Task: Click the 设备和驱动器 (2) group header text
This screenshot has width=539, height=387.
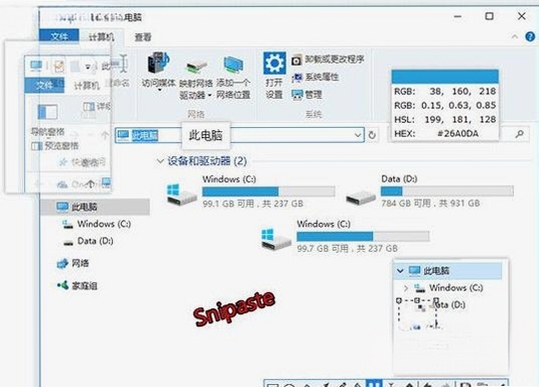Action: [207, 161]
